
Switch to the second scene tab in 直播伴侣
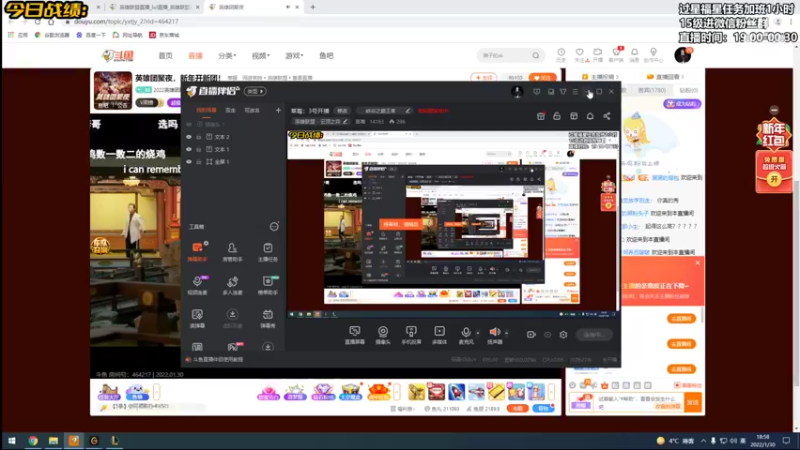click(x=231, y=110)
